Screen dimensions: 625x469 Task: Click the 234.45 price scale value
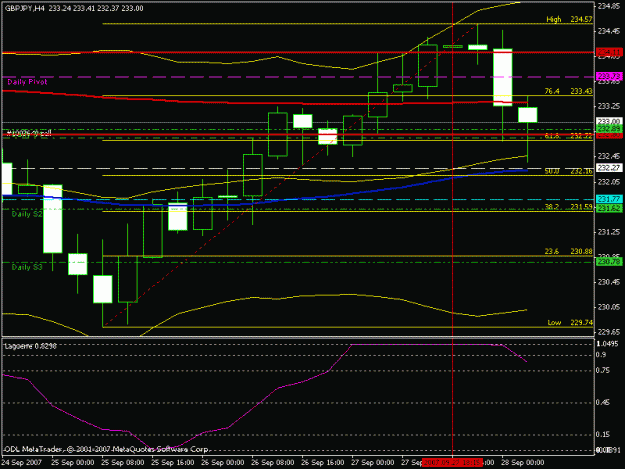609,31
